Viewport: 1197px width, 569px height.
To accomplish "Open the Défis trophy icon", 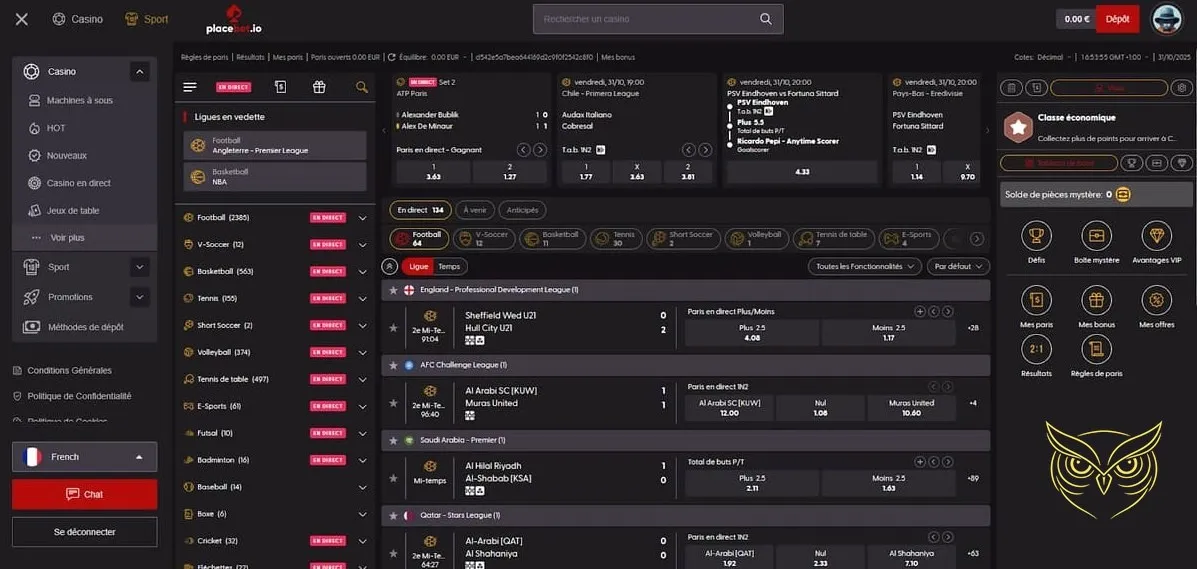I will click(1036, 237).
